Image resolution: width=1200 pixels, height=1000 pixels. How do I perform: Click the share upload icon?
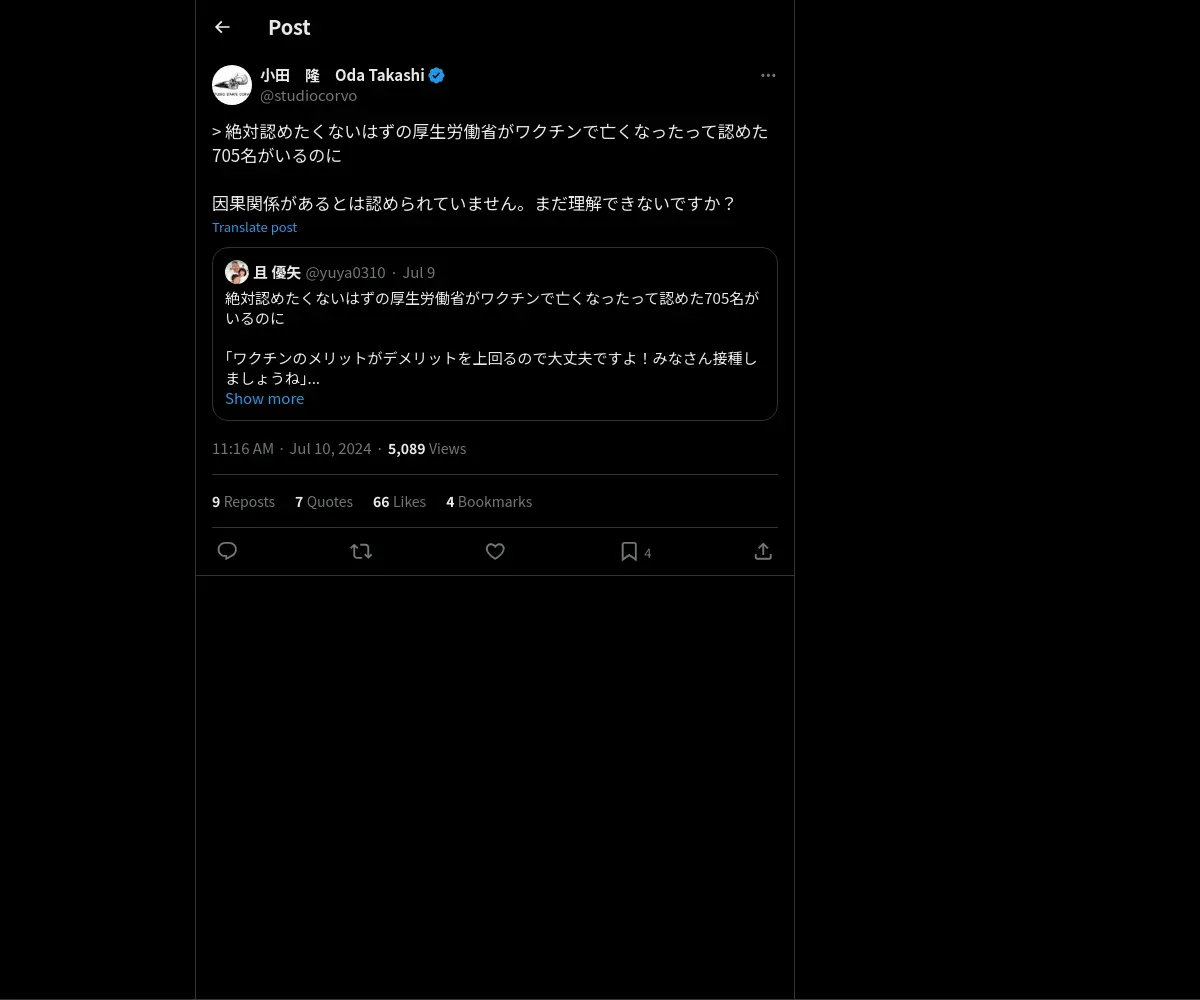click(763, 551)
